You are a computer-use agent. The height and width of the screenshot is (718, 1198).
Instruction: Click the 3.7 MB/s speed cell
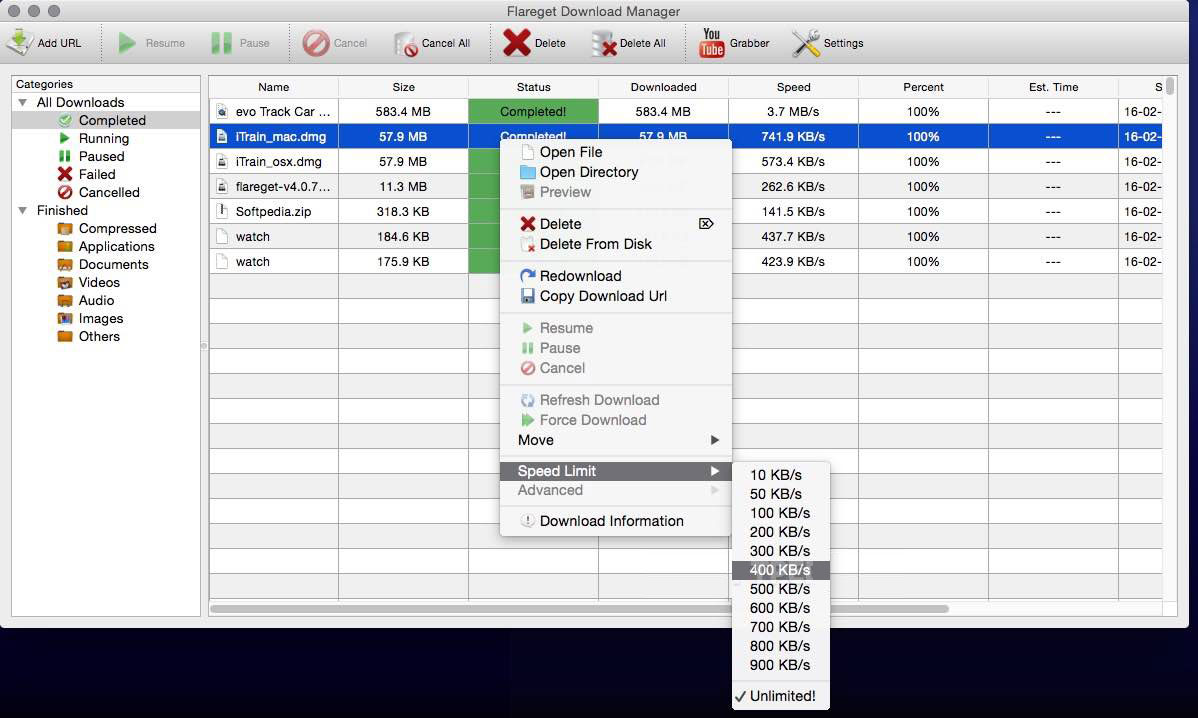point(793,112)
